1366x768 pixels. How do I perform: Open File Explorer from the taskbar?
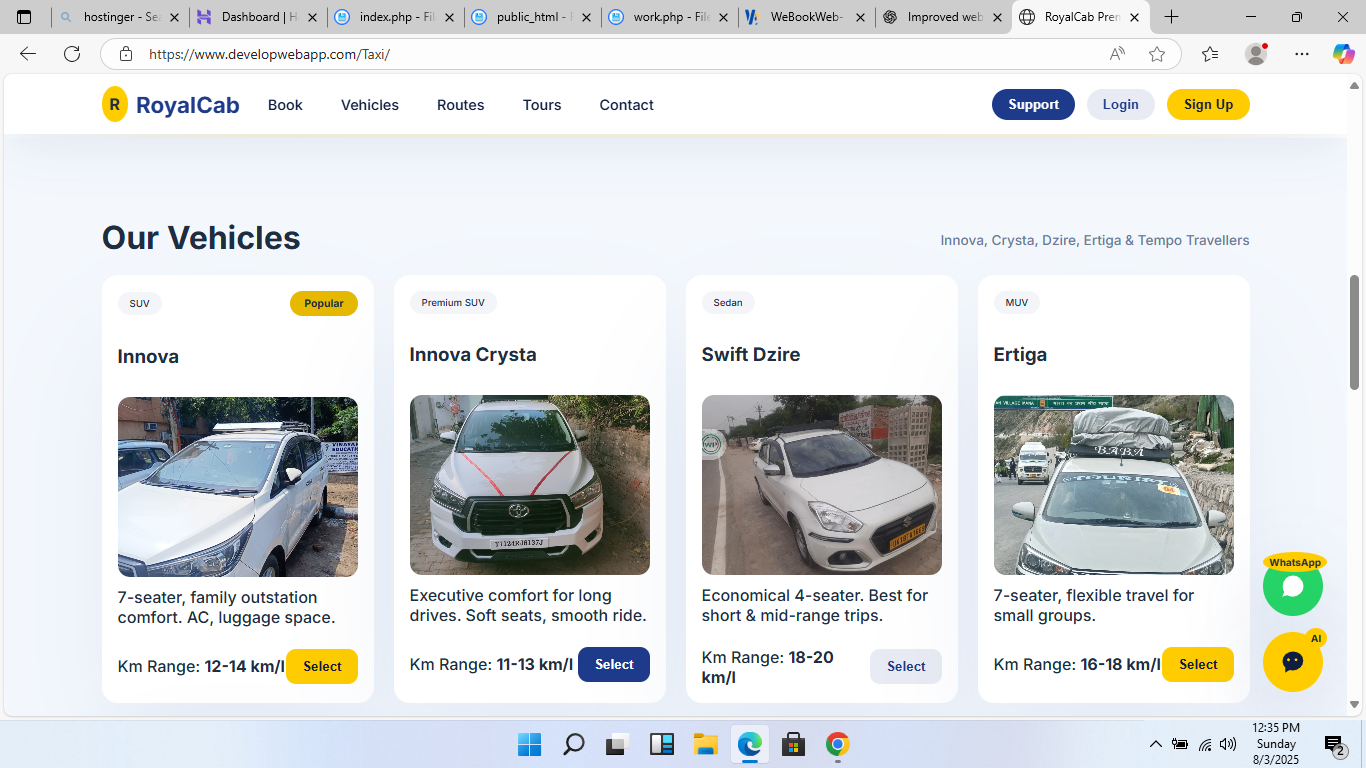706,744
